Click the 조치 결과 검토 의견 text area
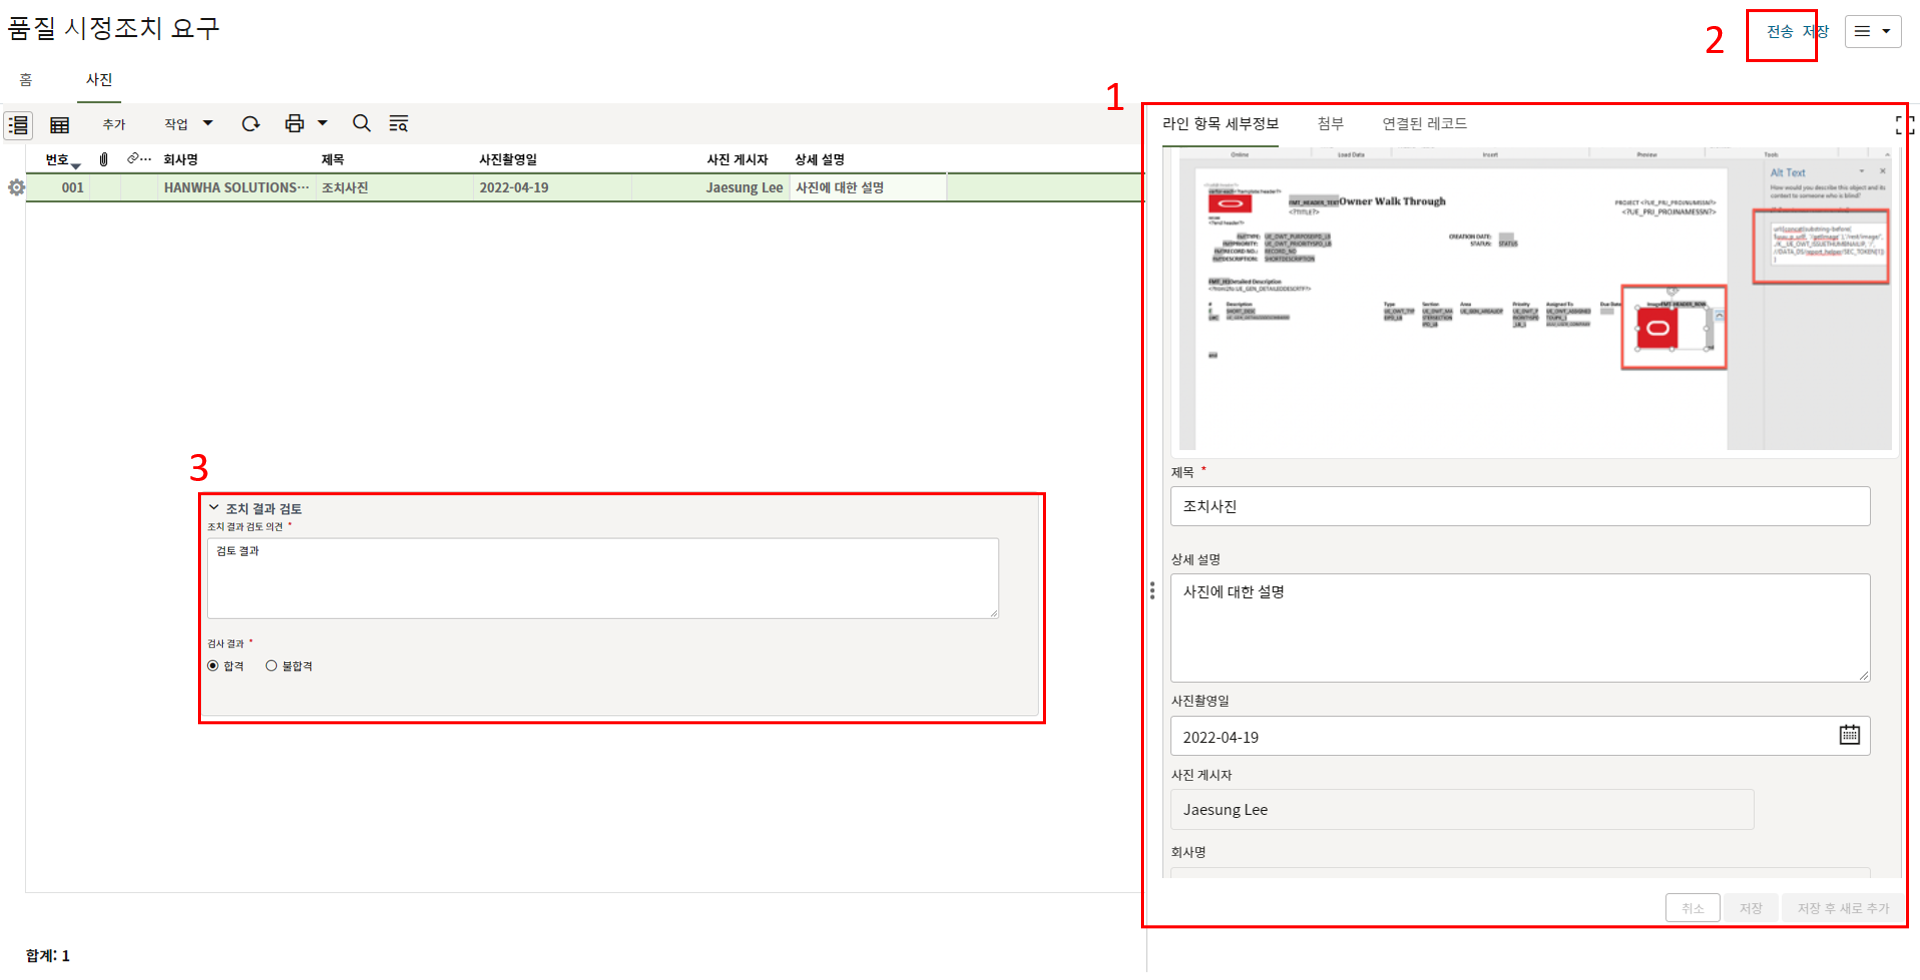1920x980 pixels. 602,578
